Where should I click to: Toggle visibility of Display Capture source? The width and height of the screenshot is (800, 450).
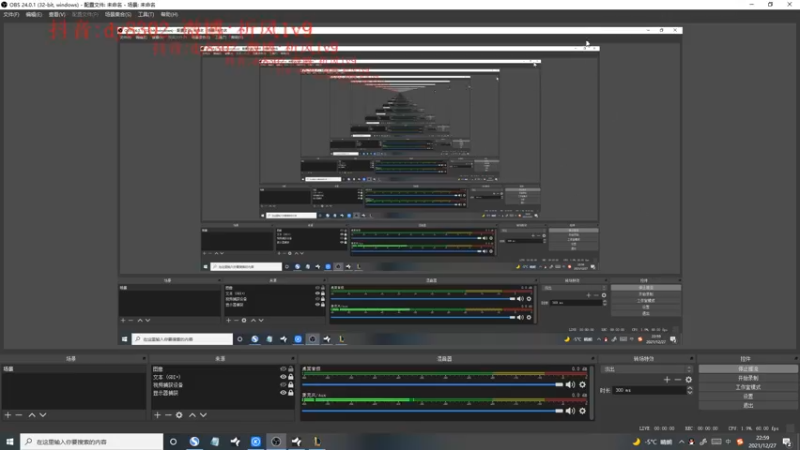(x=283, y=393)
